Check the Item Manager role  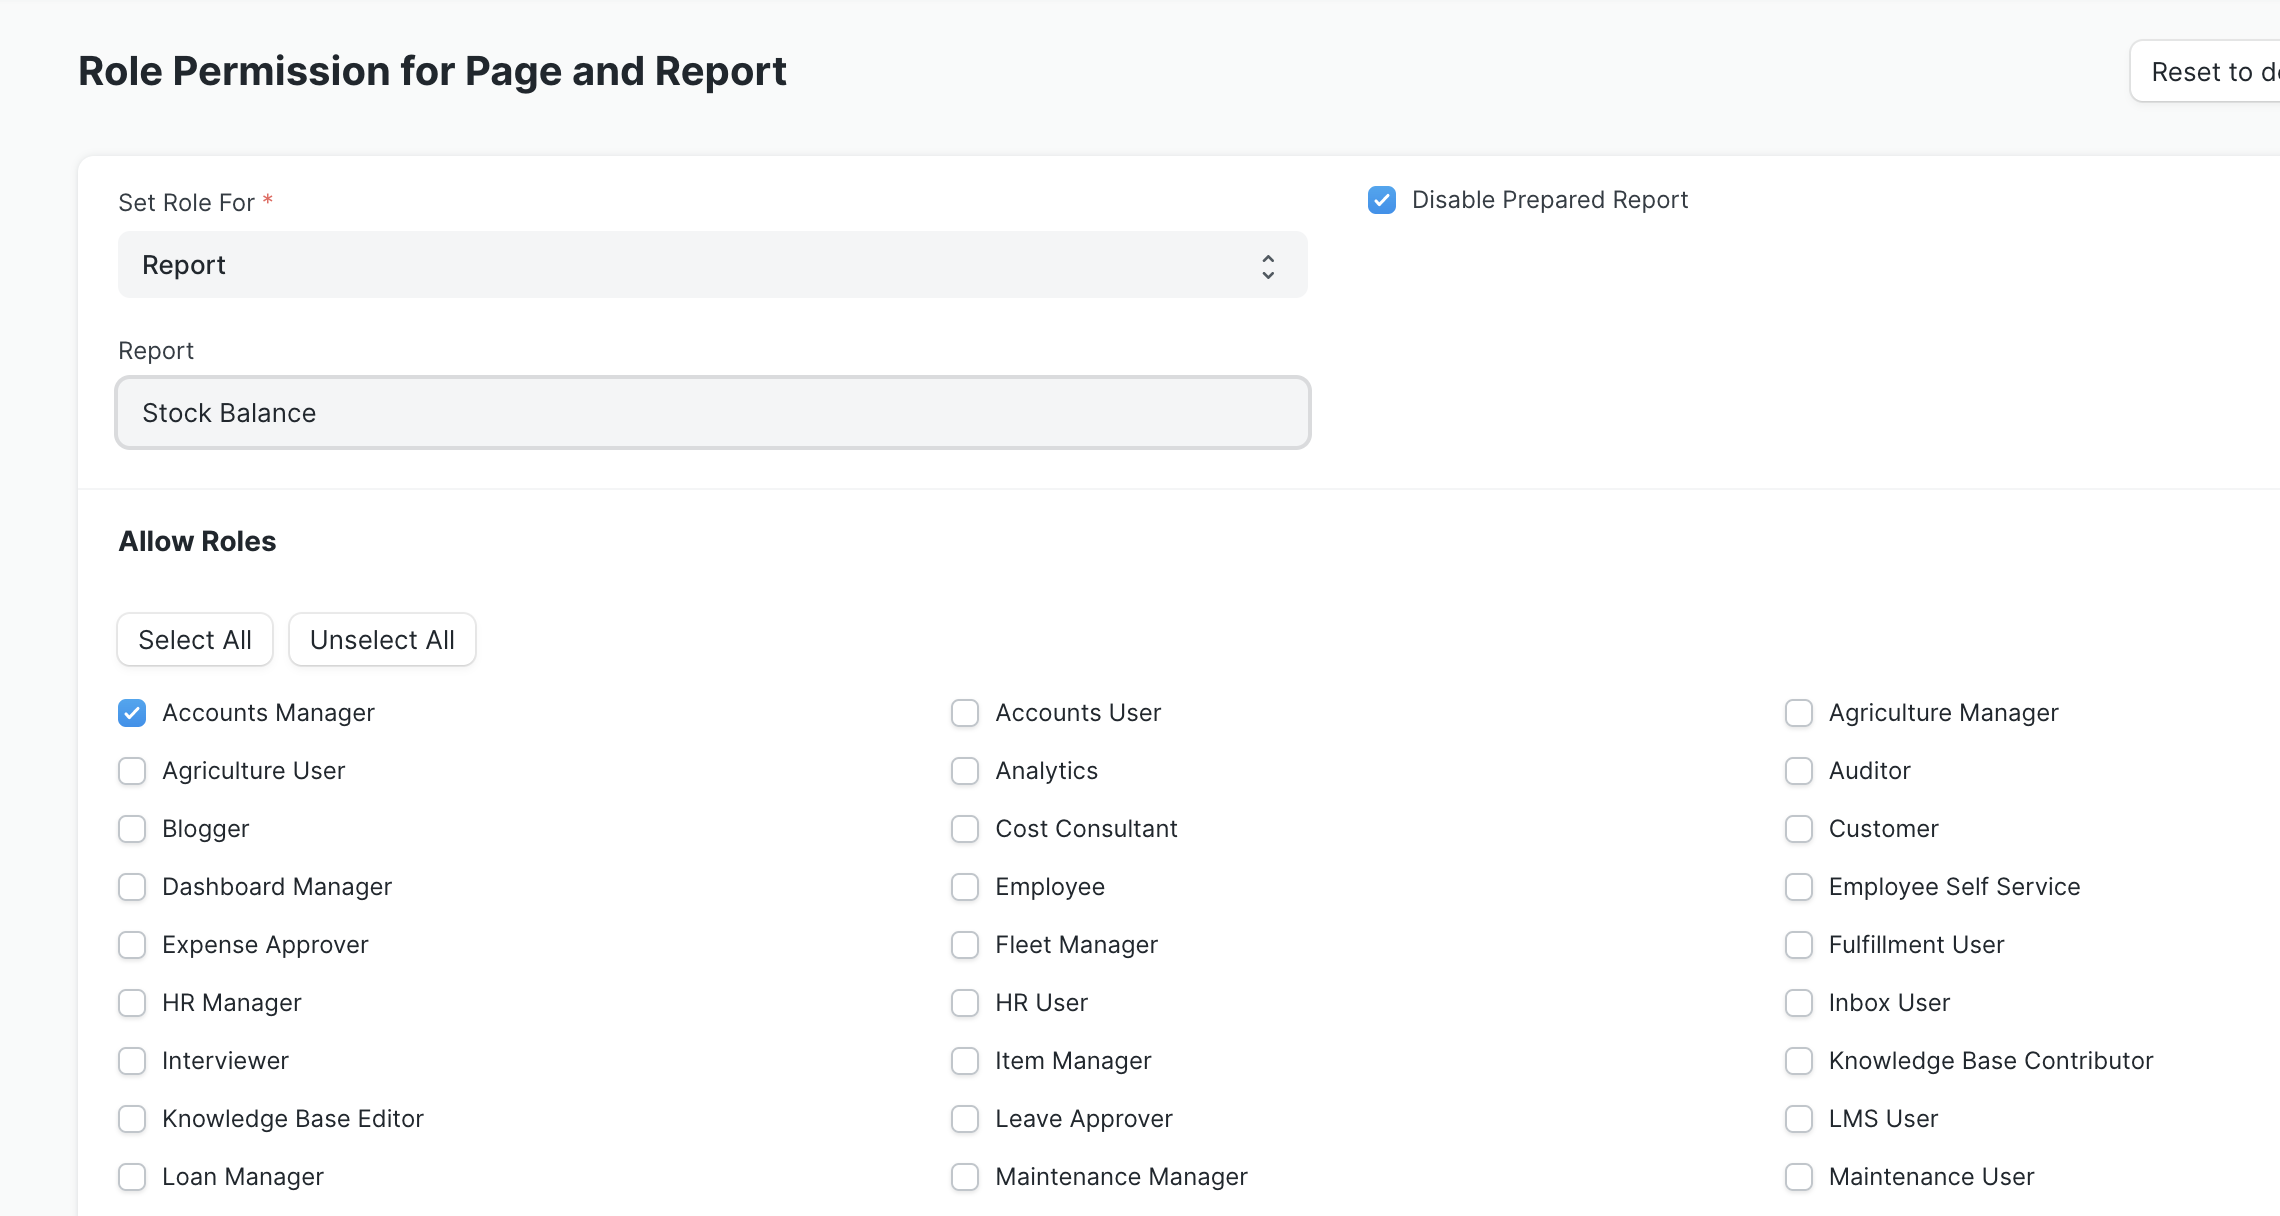pos(964,1060)
